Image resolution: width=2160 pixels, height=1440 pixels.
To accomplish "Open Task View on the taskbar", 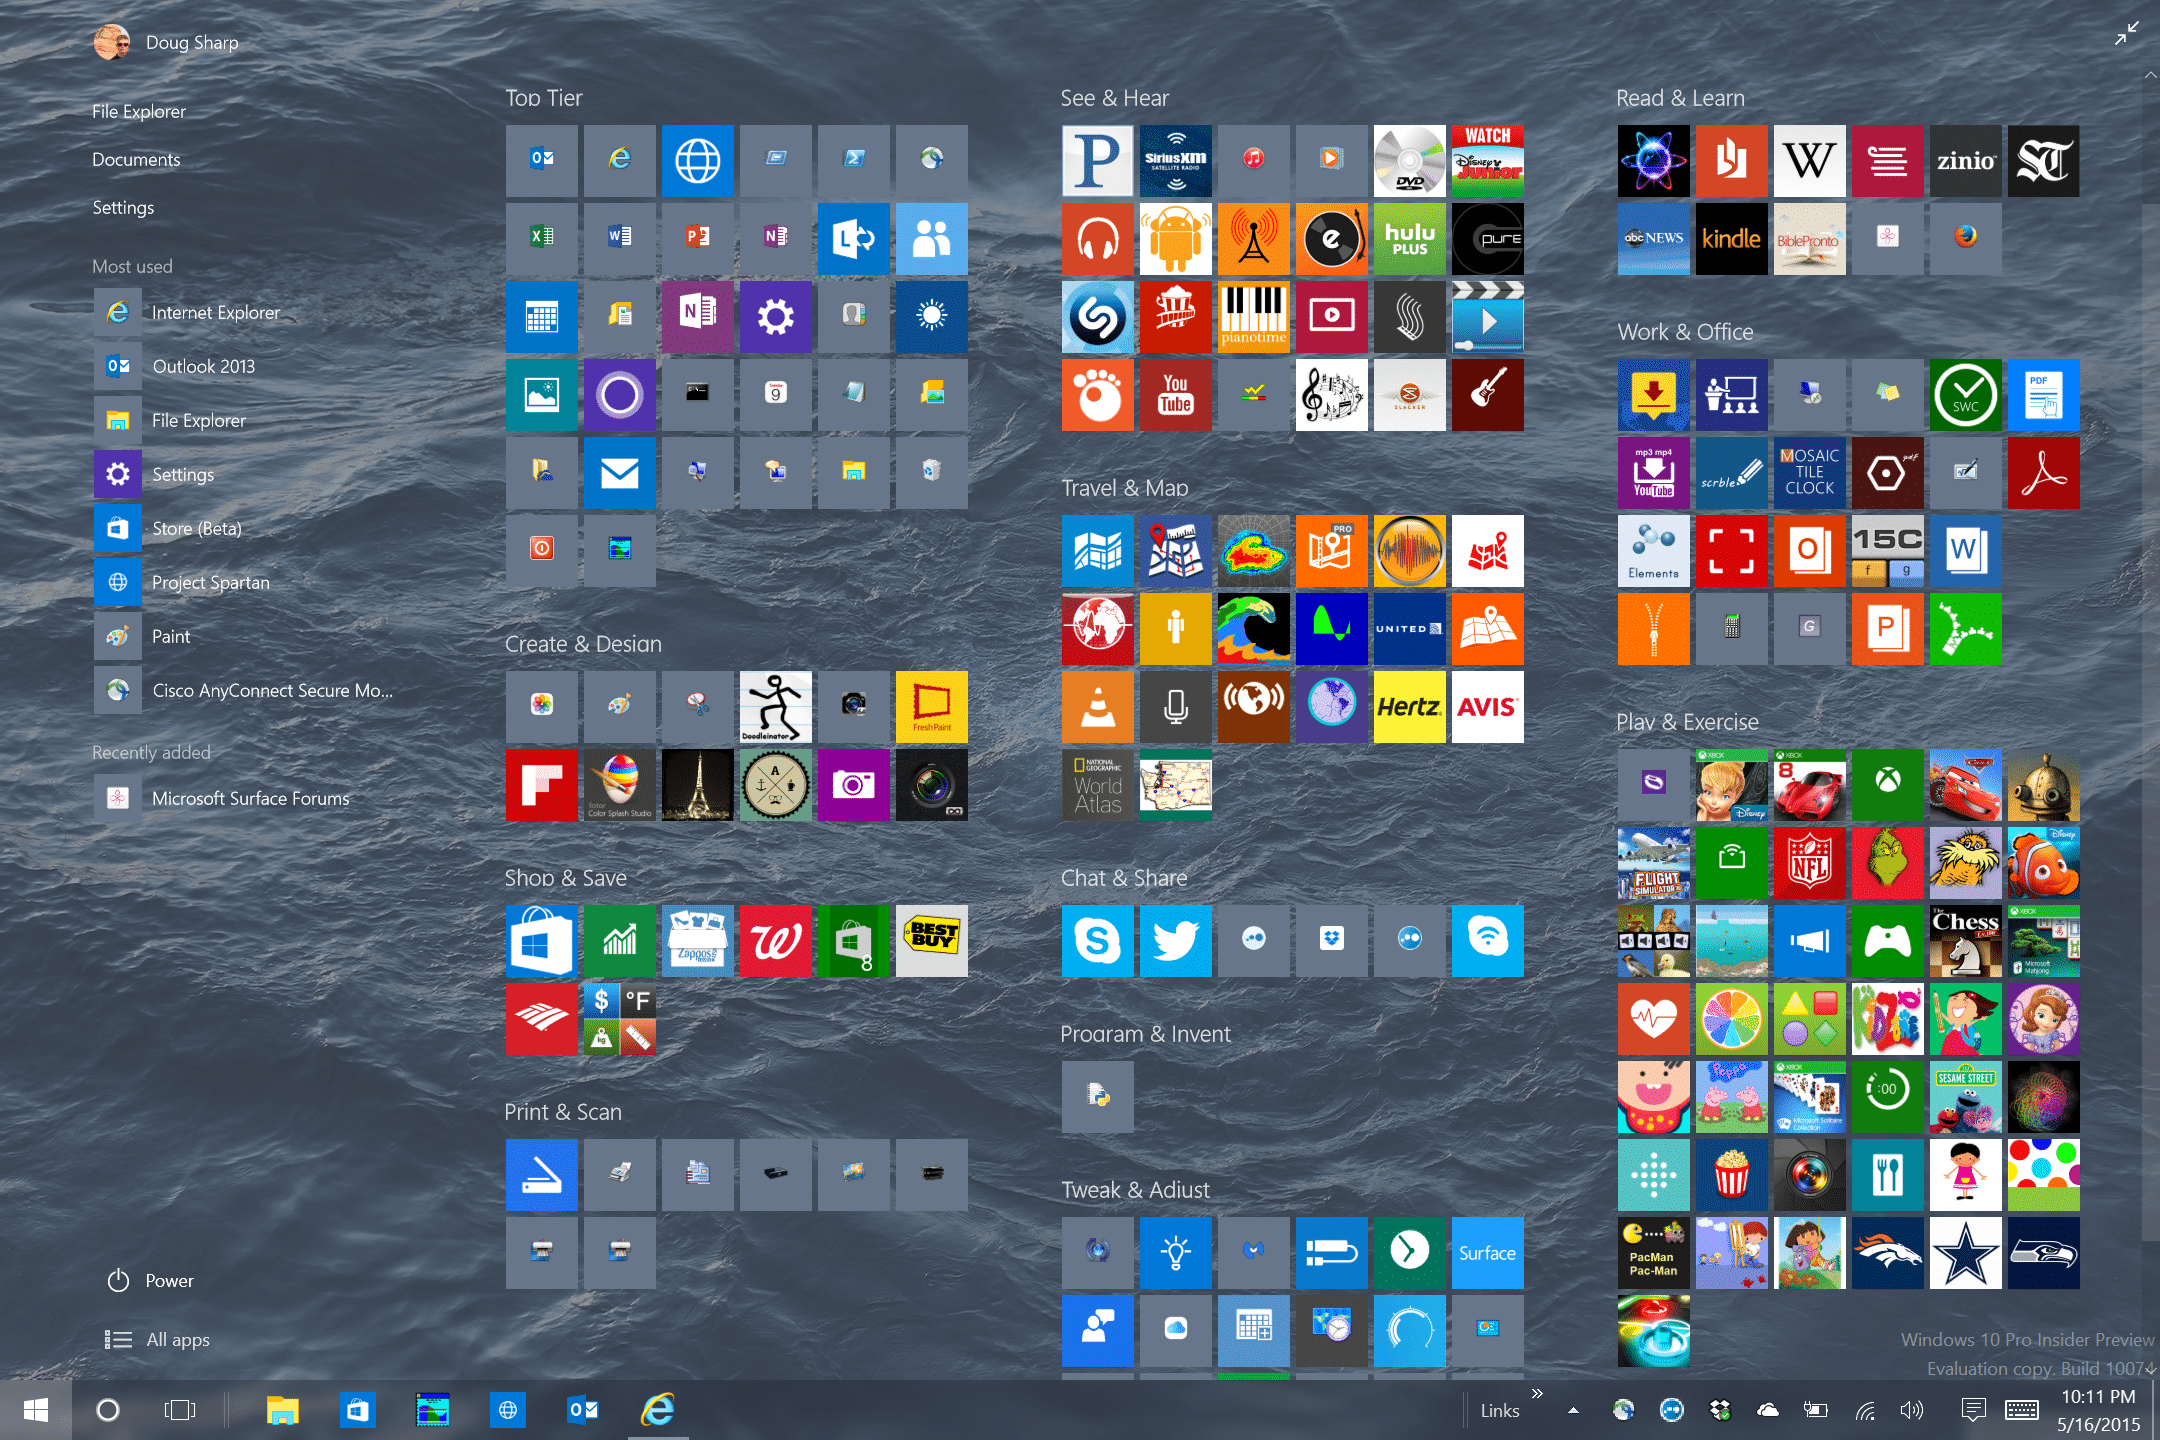I will point(180,1410).
